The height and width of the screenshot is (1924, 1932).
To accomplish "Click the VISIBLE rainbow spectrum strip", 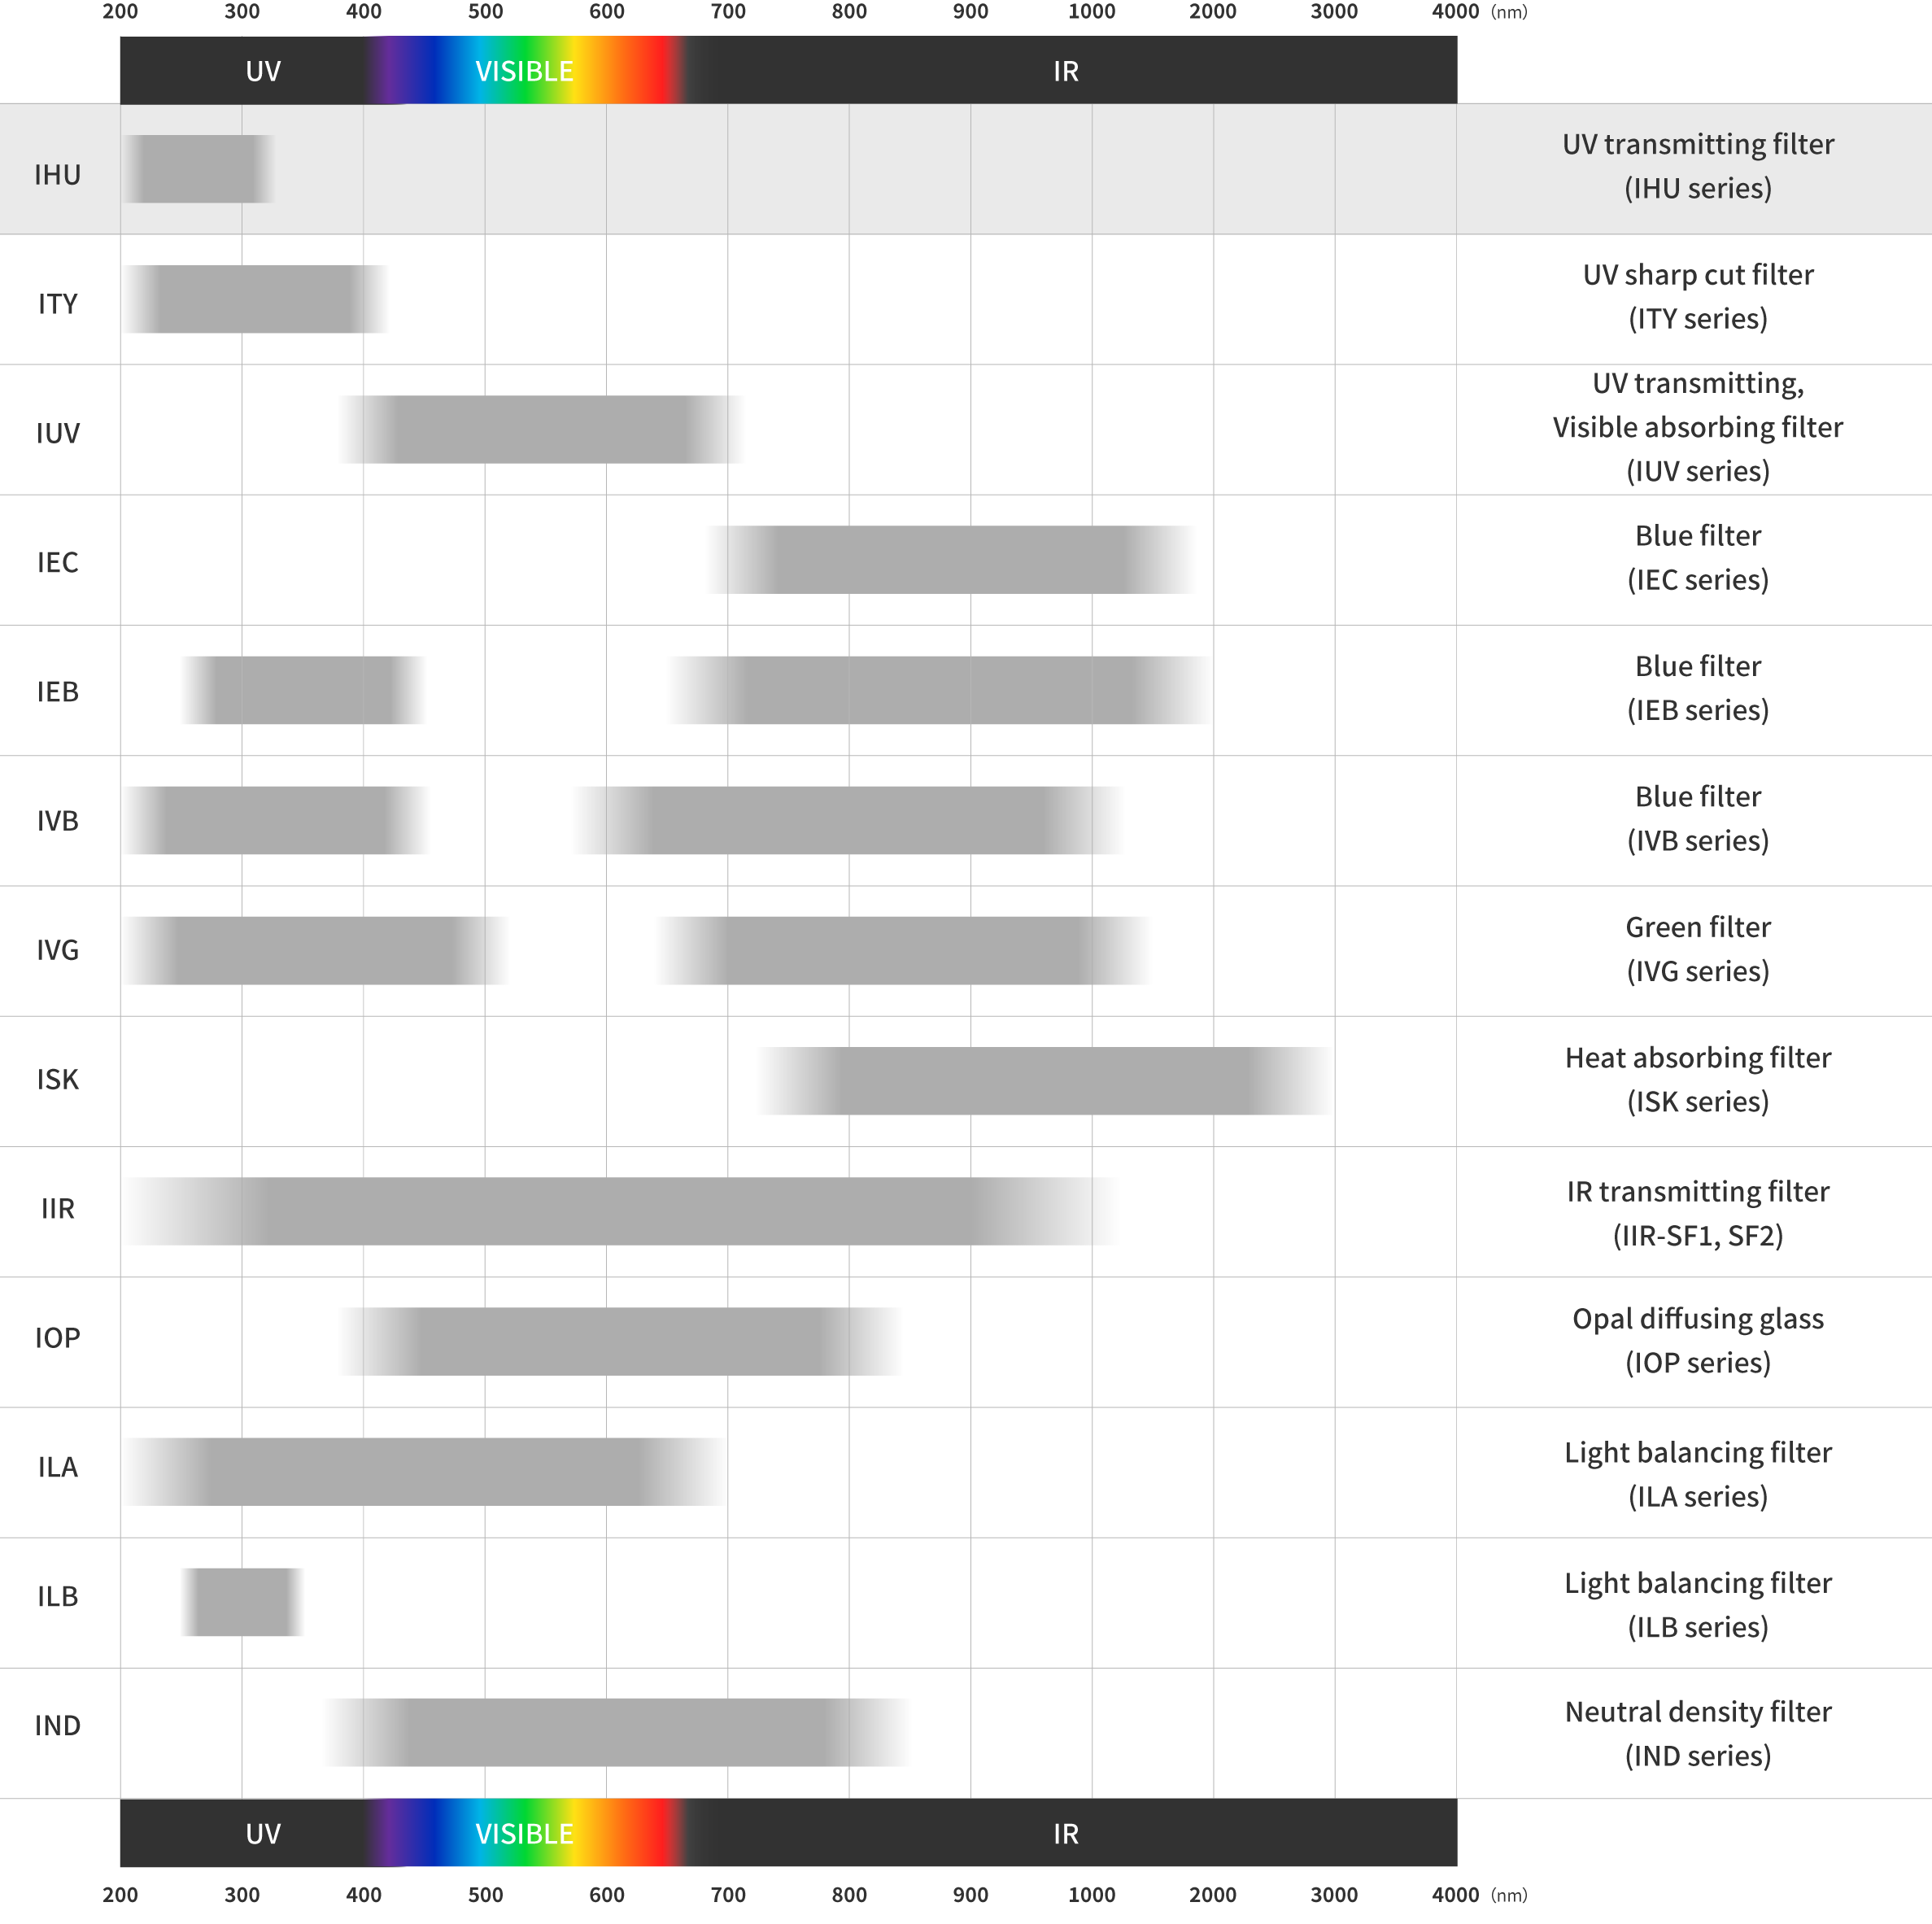I will click(524, 70).
